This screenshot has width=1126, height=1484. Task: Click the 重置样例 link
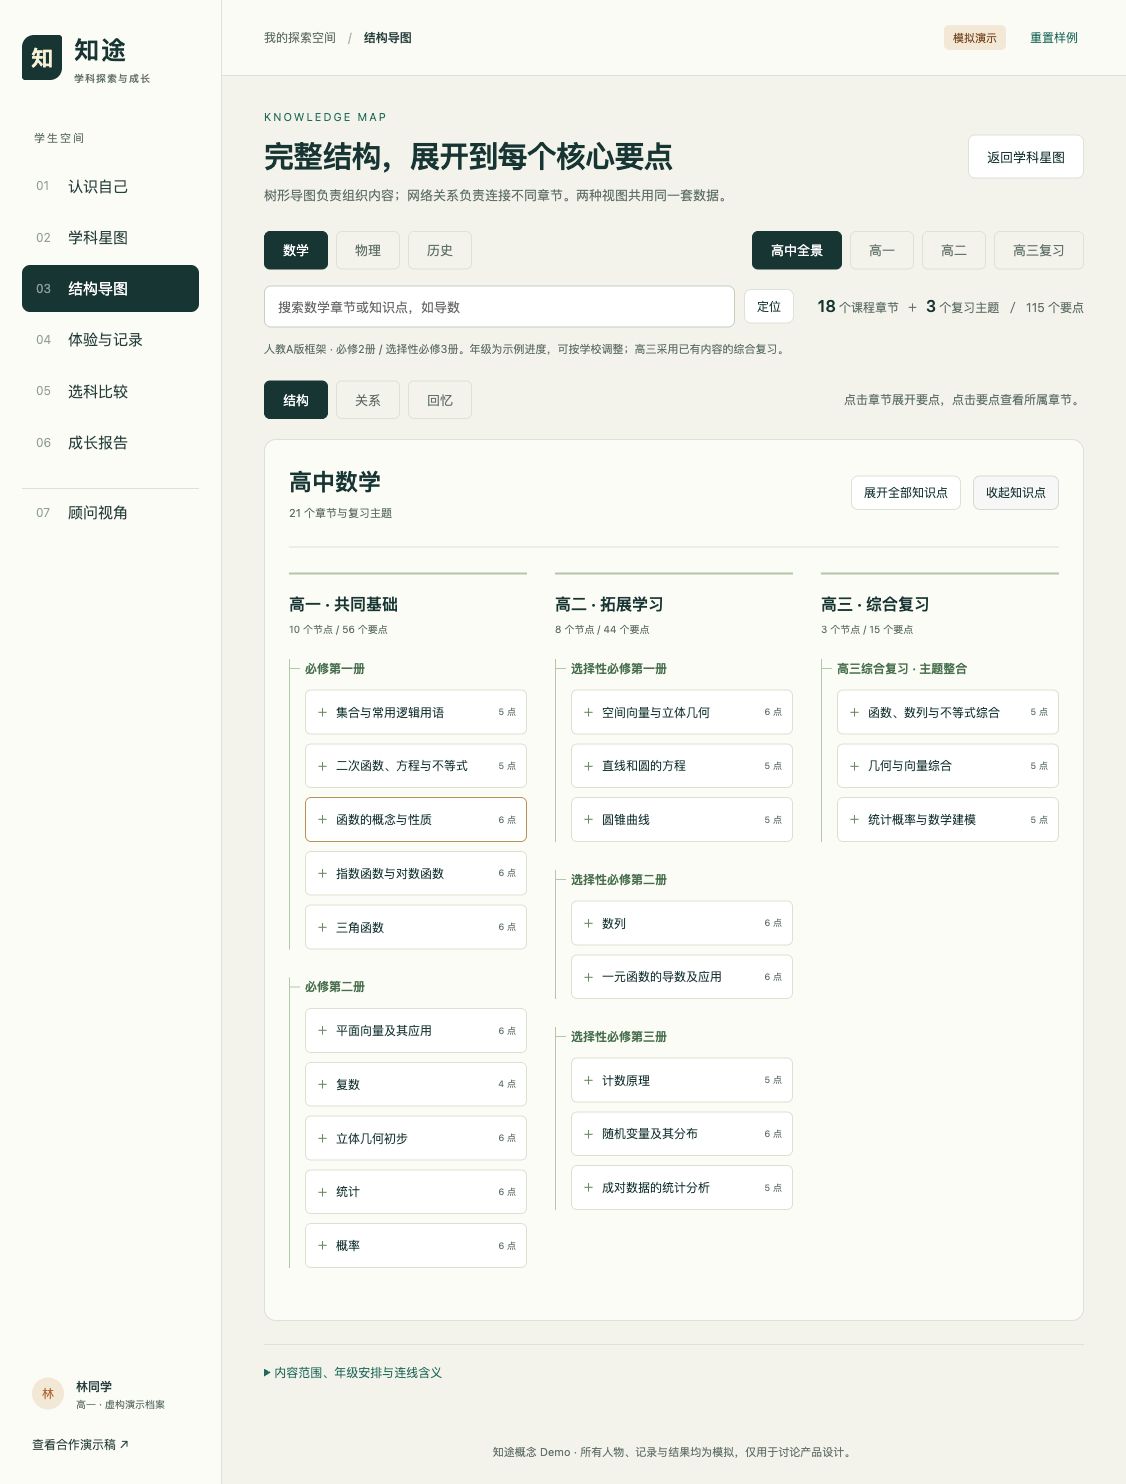point(1054,38)
